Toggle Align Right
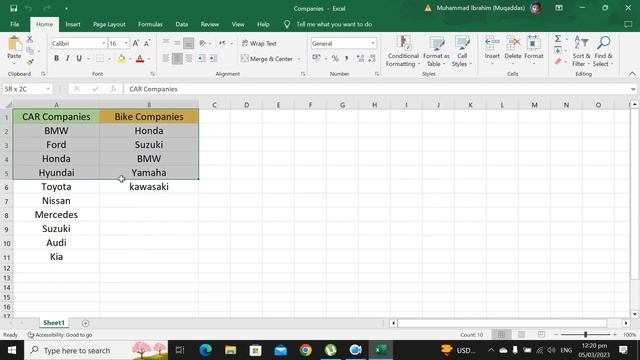This screenshot has height=360, width=640. pos(189,58)
